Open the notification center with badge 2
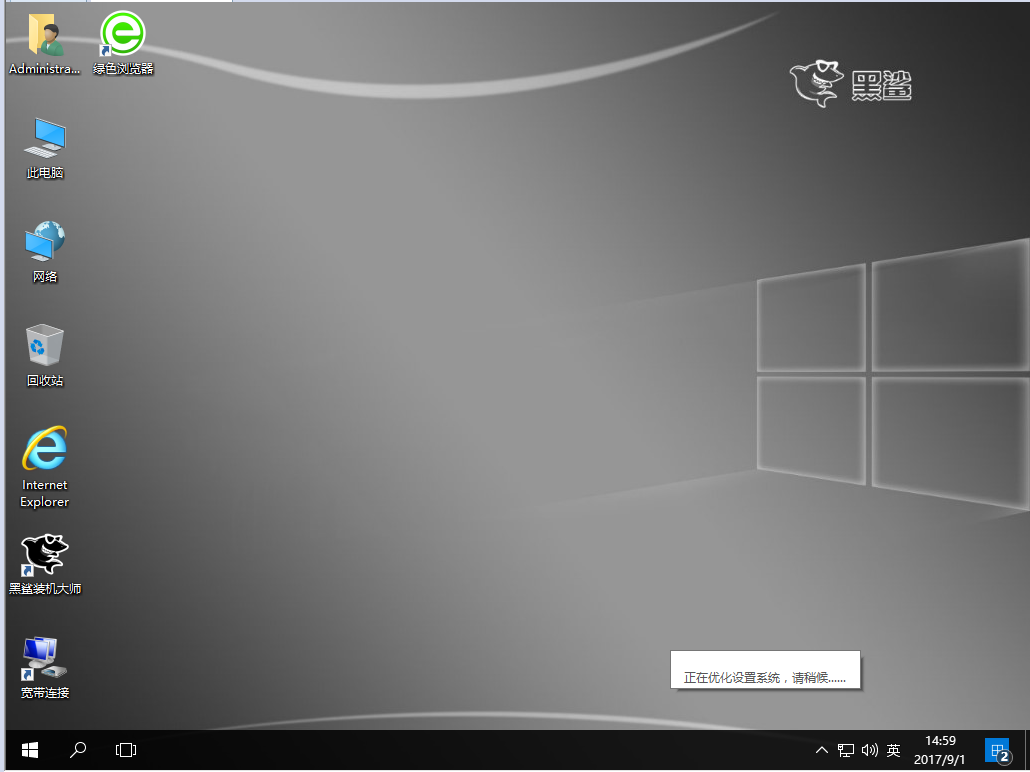This screenshot has height=772, width=1030. click(x=996, y=750)
